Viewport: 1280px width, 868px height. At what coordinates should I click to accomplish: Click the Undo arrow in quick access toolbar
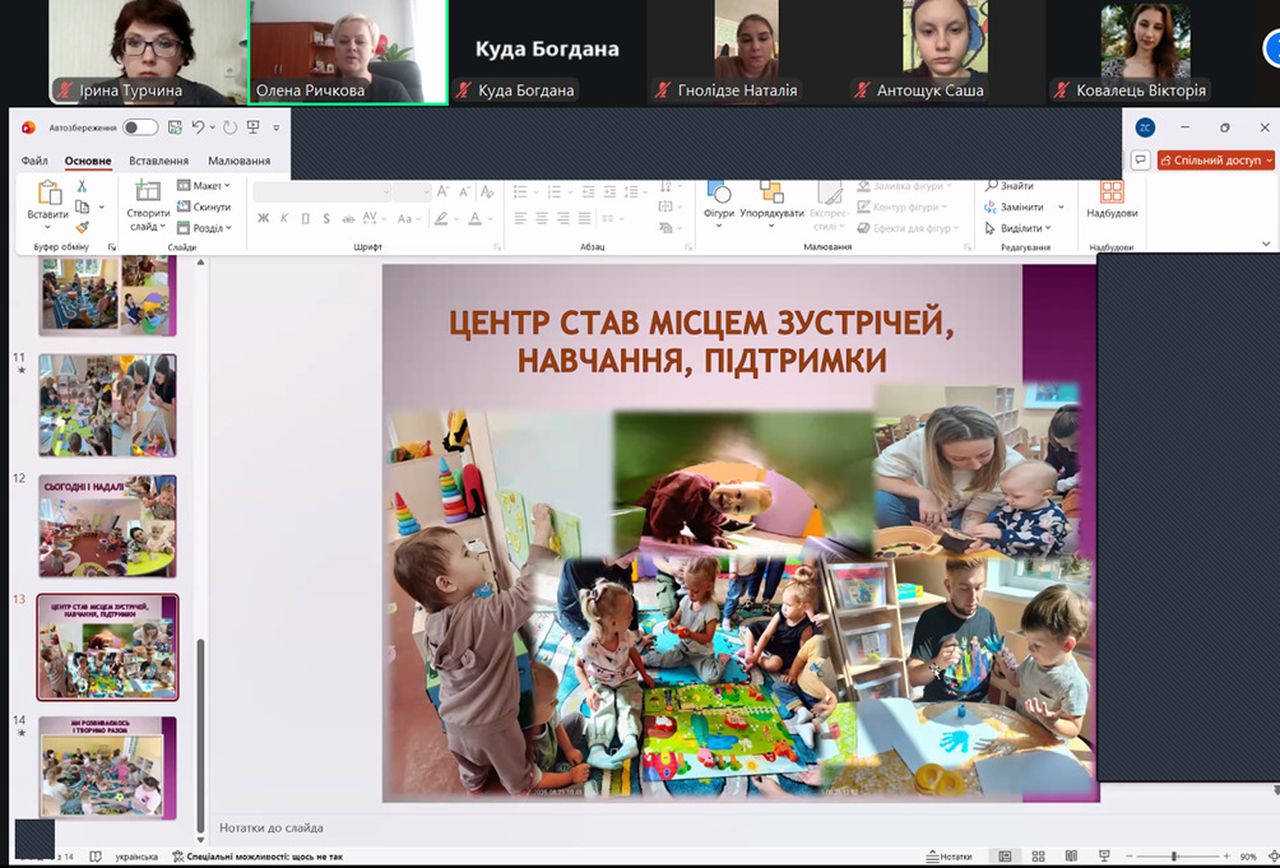[x=198, y=127]
